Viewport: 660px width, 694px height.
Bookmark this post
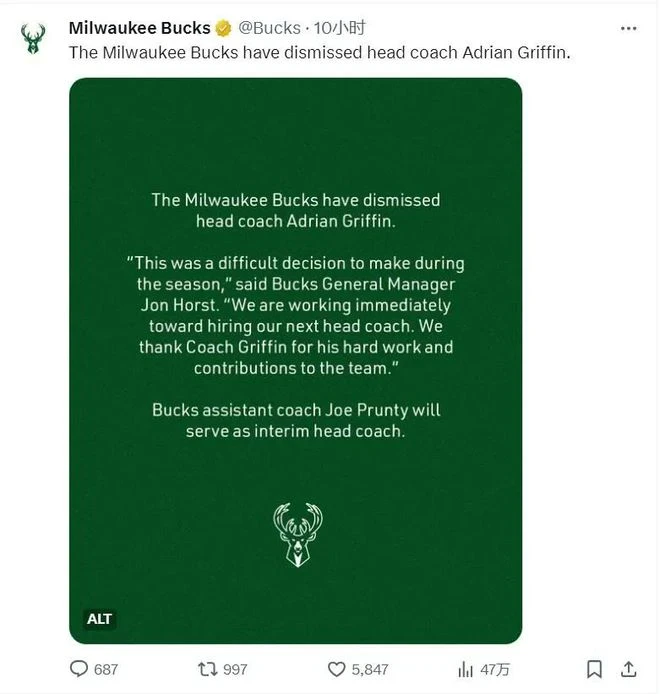pyautogui.click(x=594, y=669)
